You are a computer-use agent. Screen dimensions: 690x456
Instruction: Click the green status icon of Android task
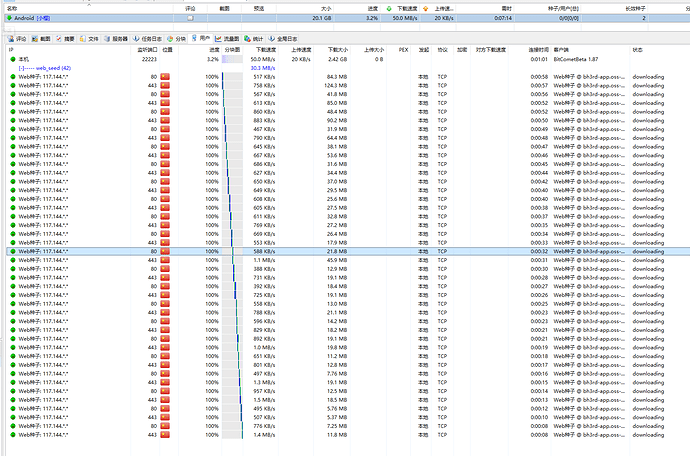tap(10, 18)
